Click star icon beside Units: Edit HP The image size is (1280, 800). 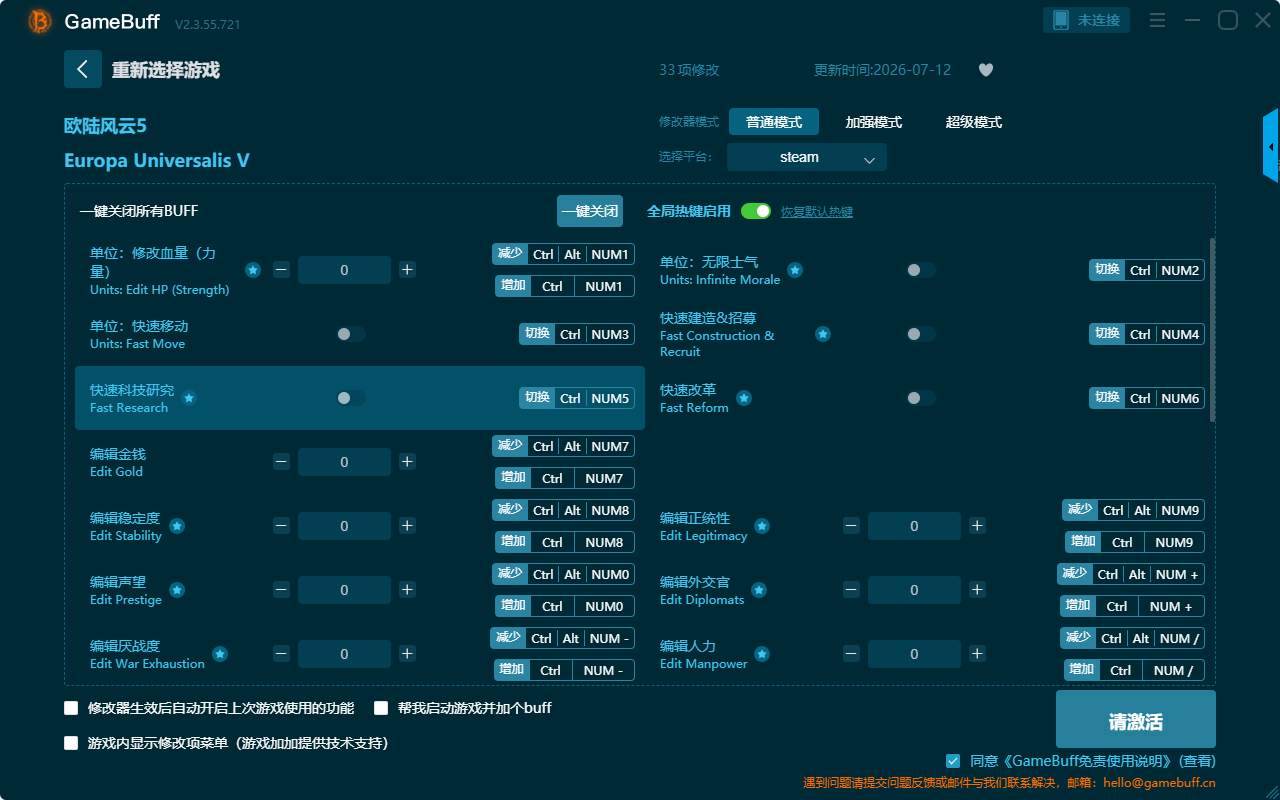253,270
